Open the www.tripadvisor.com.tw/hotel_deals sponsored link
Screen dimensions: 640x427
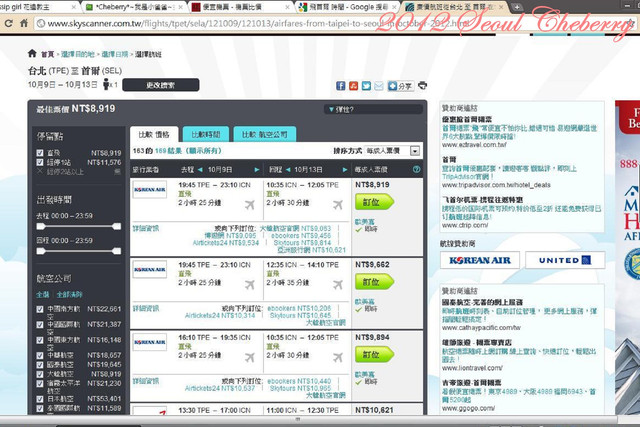click(496, 185)
